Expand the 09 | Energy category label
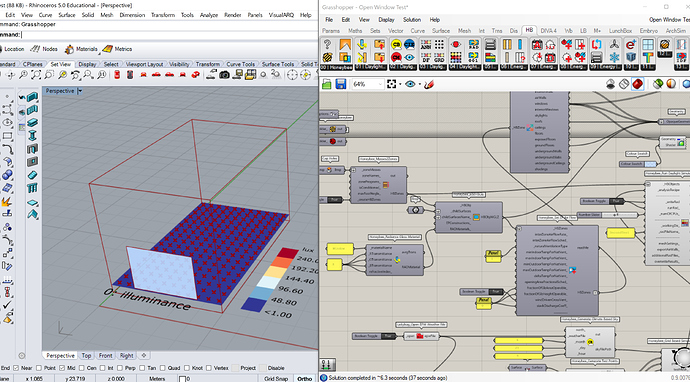Viewport: 690px width, 382px height. click(x=605, y=67)
